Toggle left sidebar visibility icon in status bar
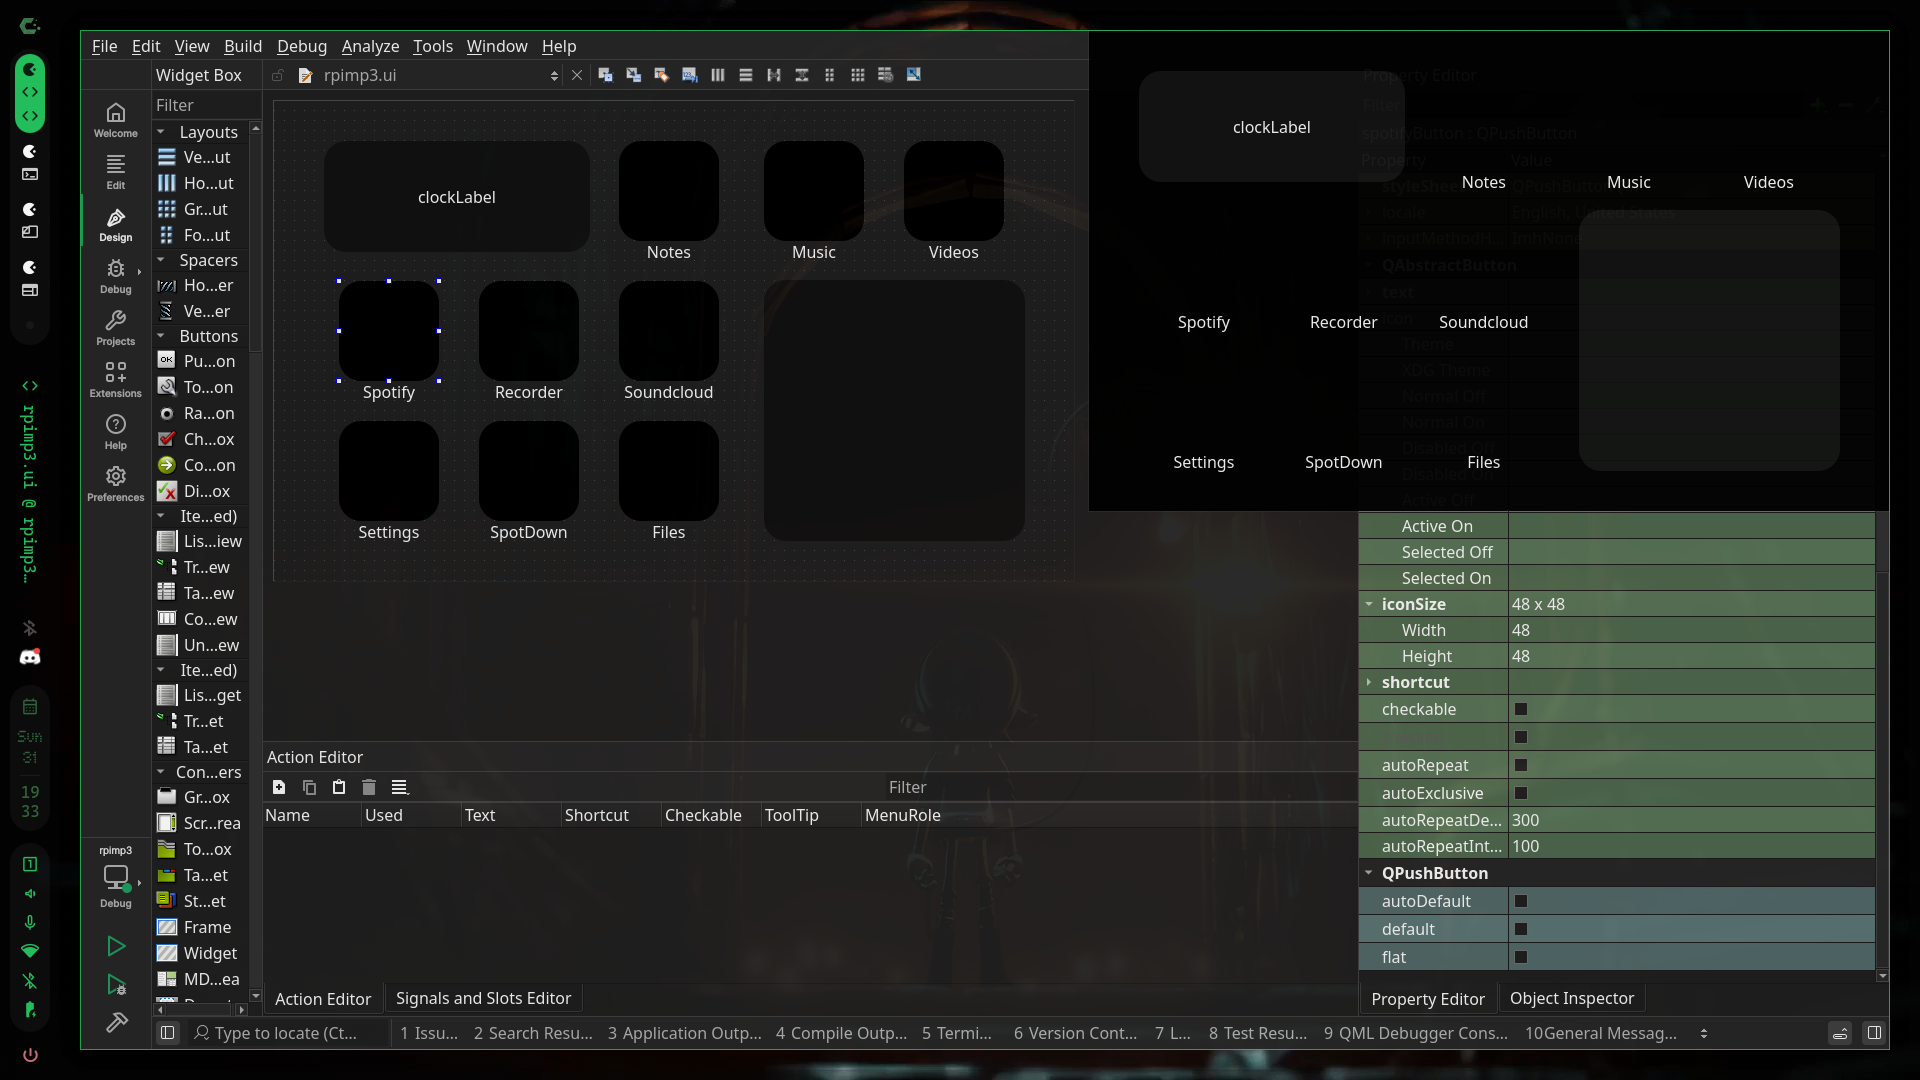The height and width of the screenshot is (1080, 1920). (x=167, y=1033)
